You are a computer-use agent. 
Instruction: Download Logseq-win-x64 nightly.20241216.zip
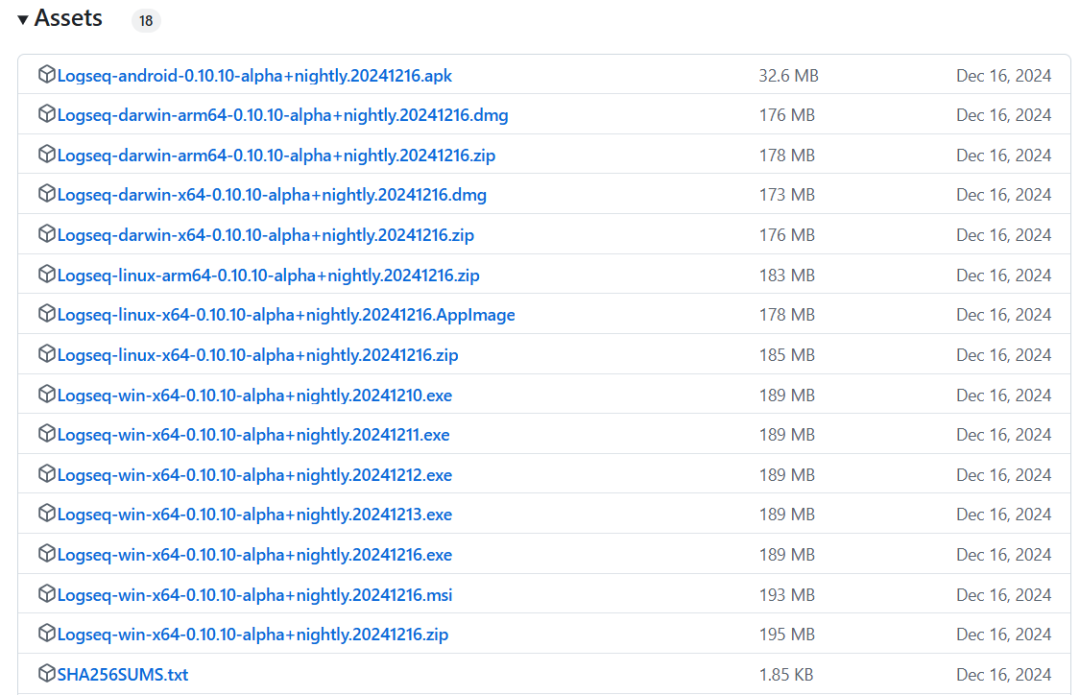click(252, 634)
